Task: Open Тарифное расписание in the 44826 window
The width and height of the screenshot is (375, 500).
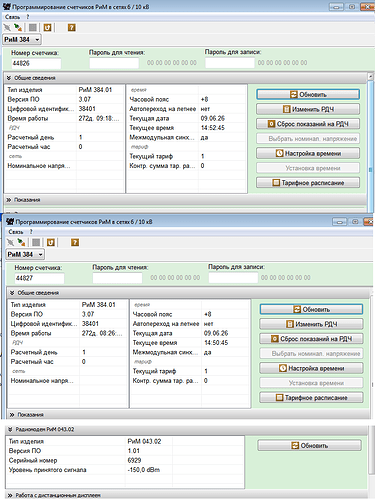Action: click(x=308, y=183)
